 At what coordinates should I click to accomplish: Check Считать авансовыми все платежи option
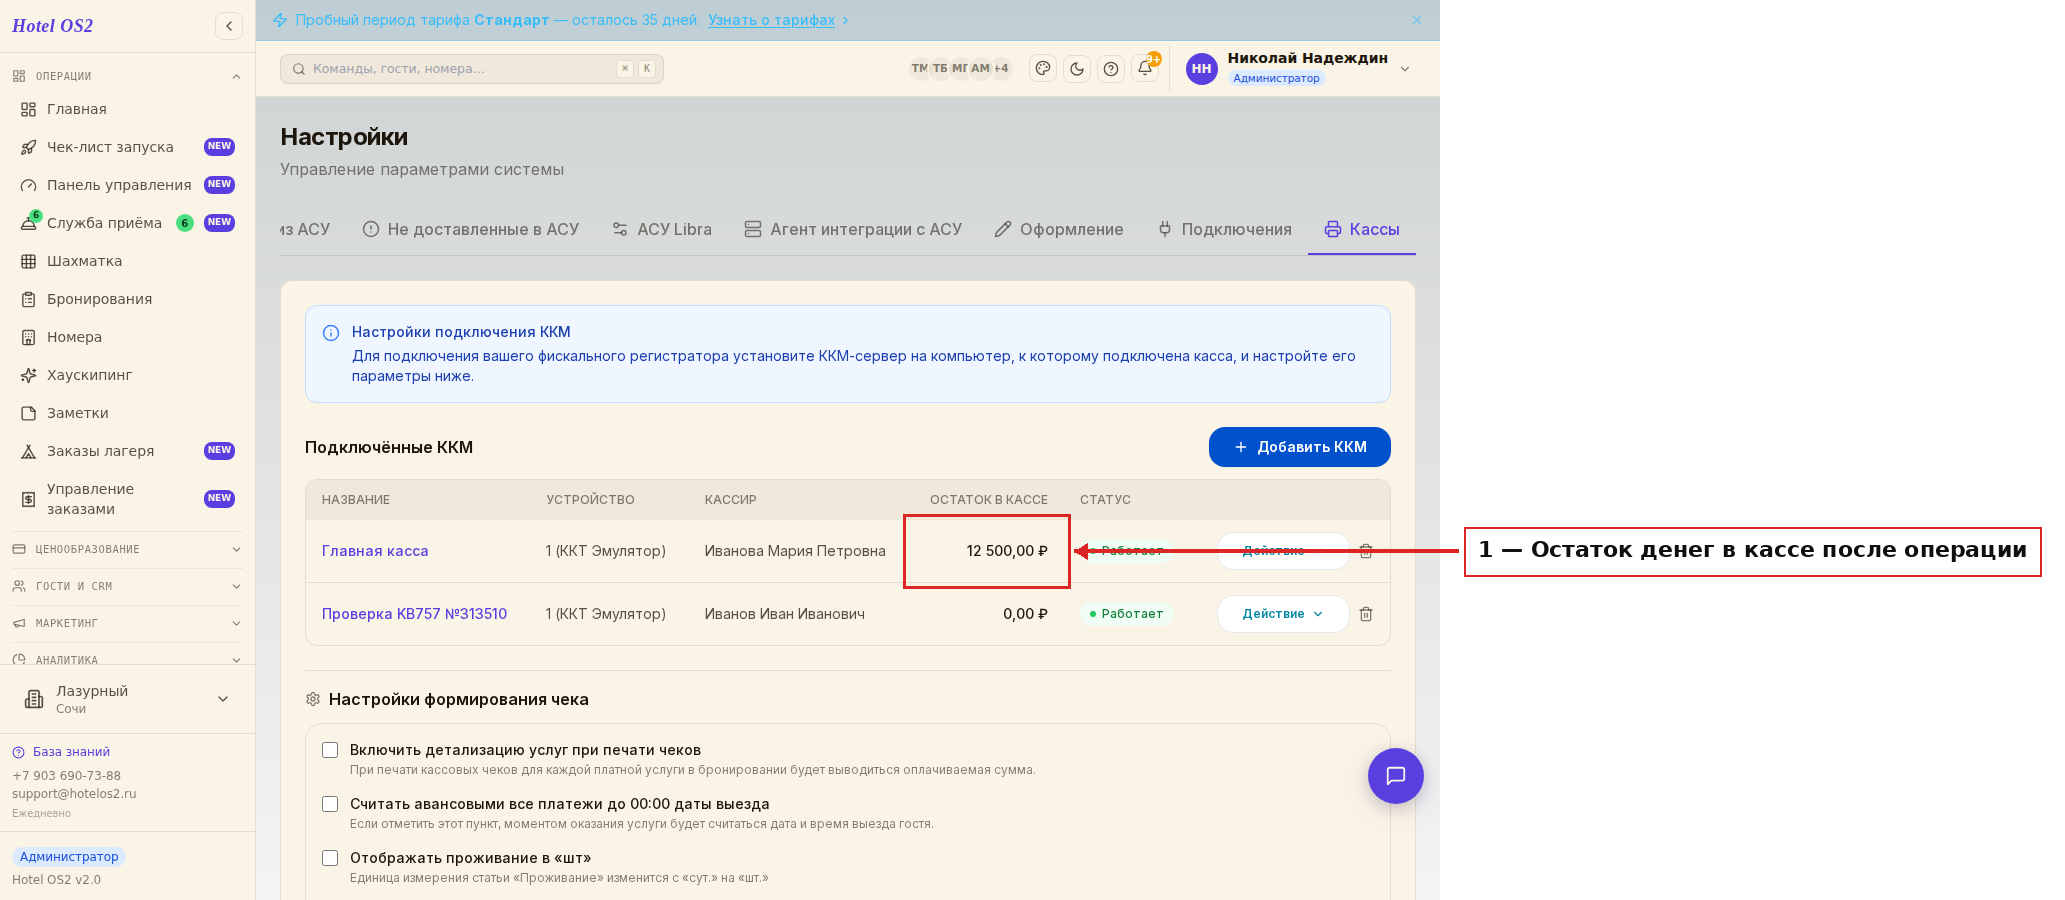[x=330, y=804]
